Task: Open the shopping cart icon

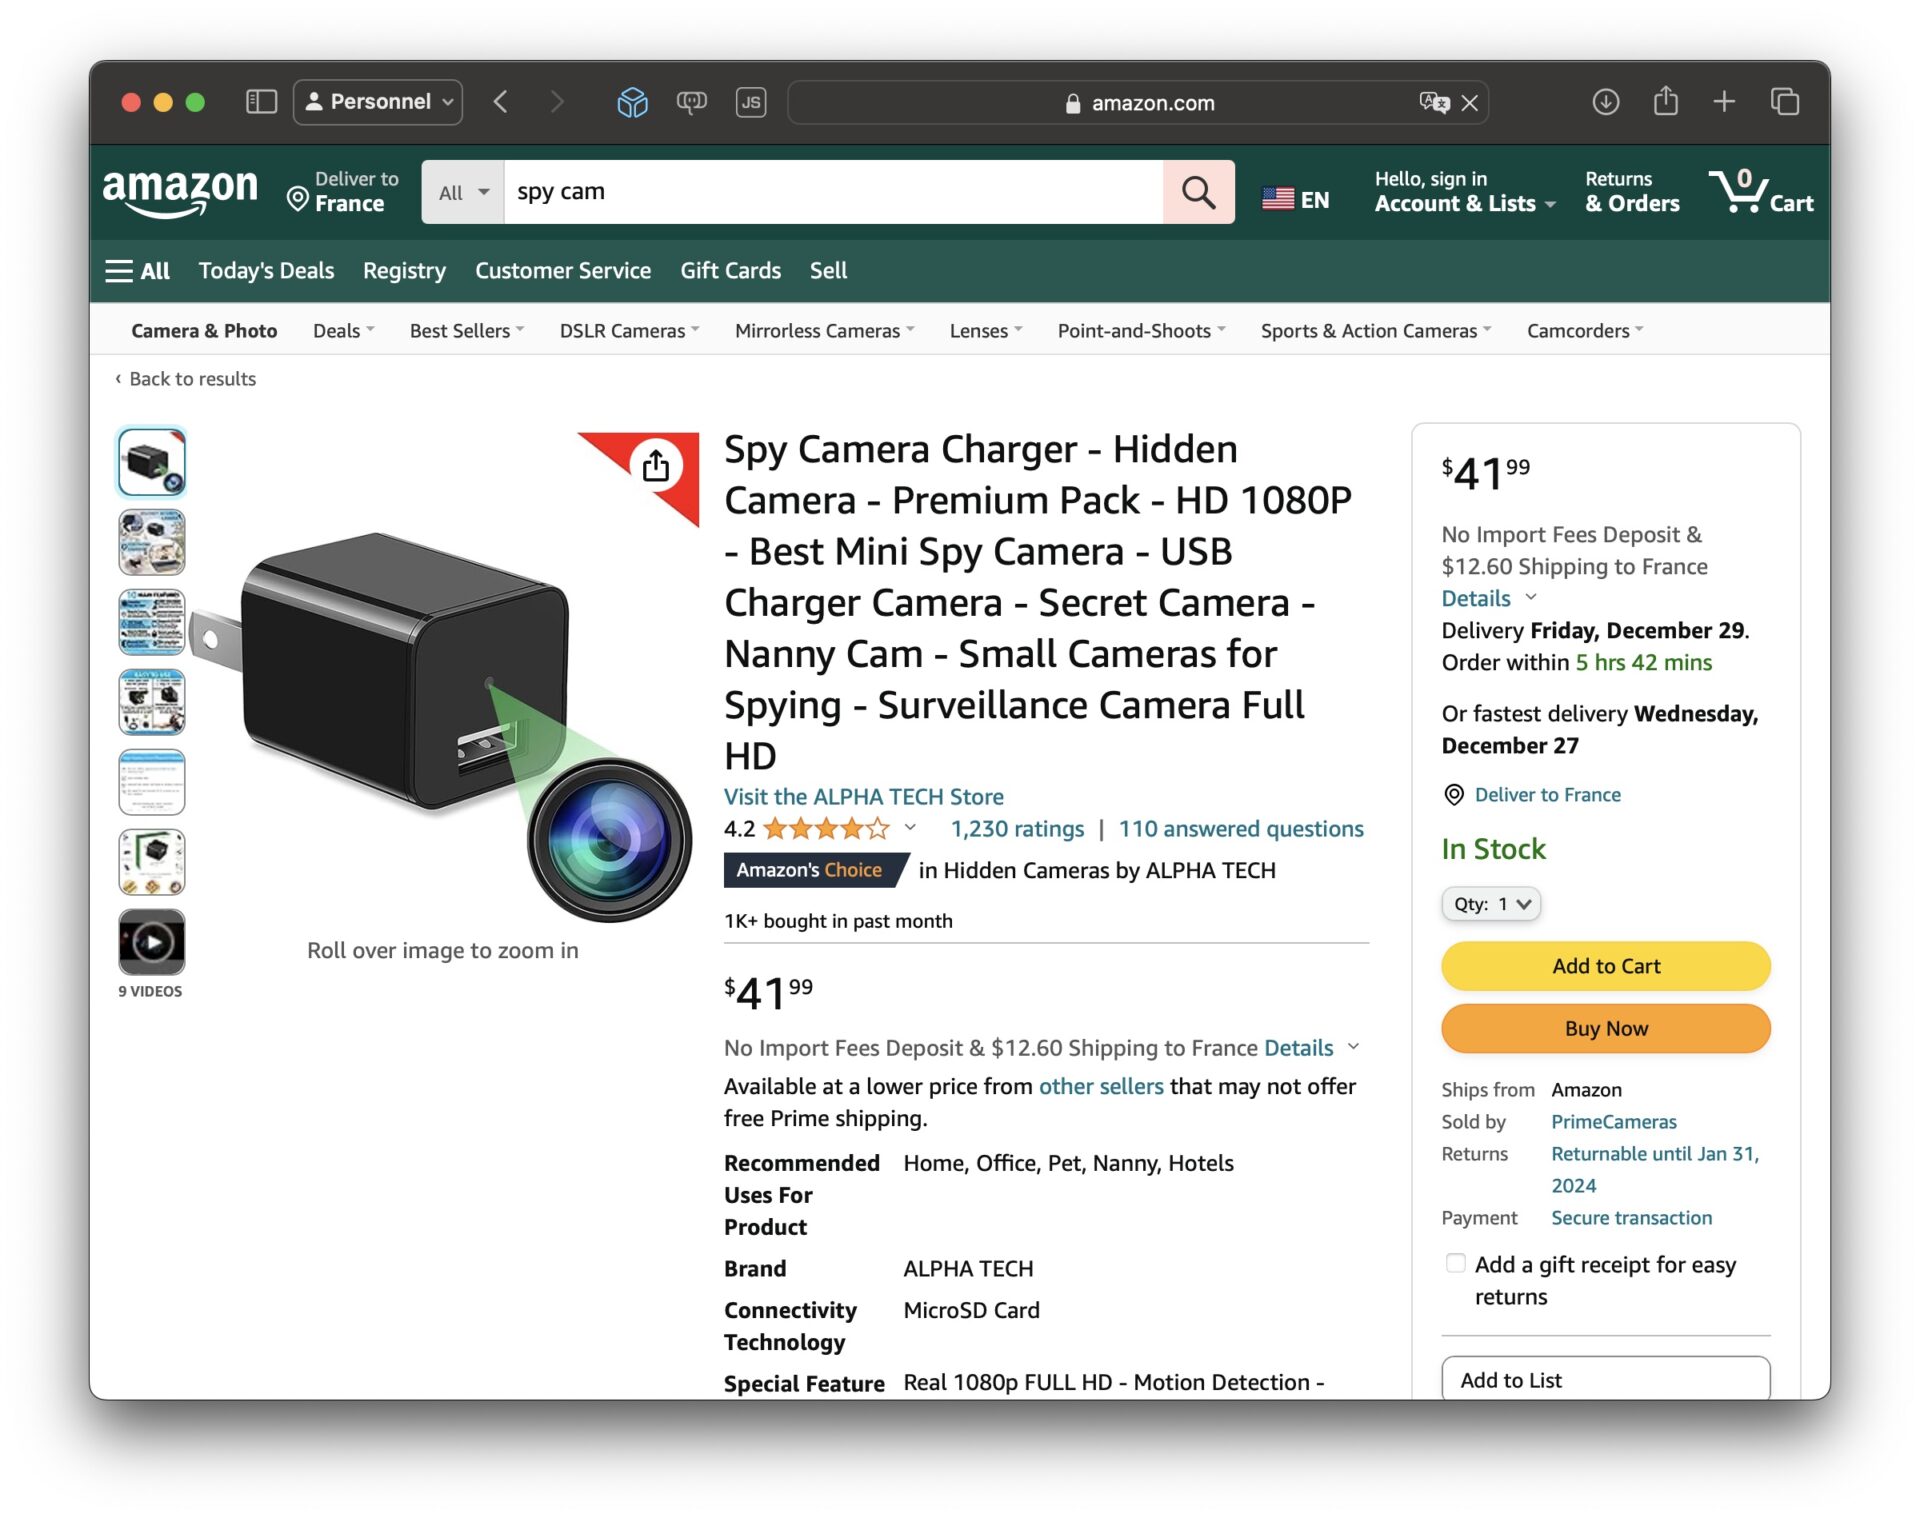Action: coord(1761,191)
